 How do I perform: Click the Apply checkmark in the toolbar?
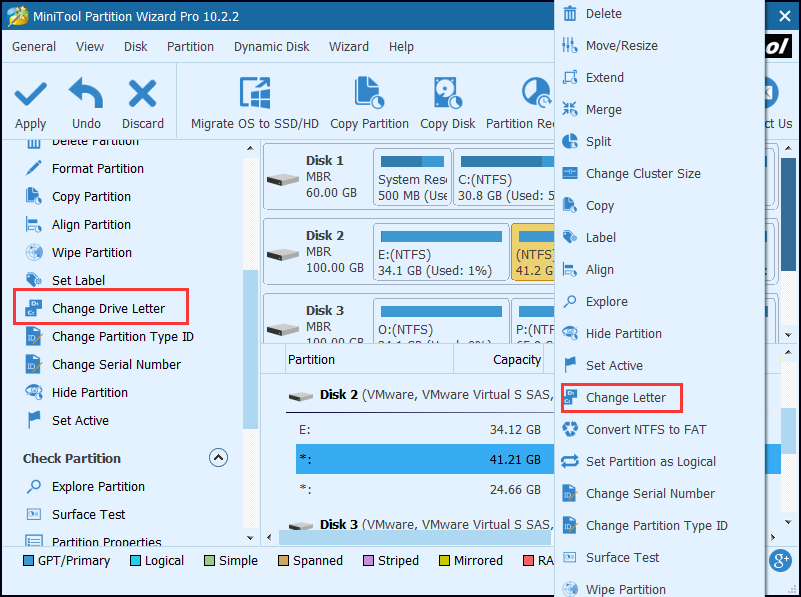point(31,104)
